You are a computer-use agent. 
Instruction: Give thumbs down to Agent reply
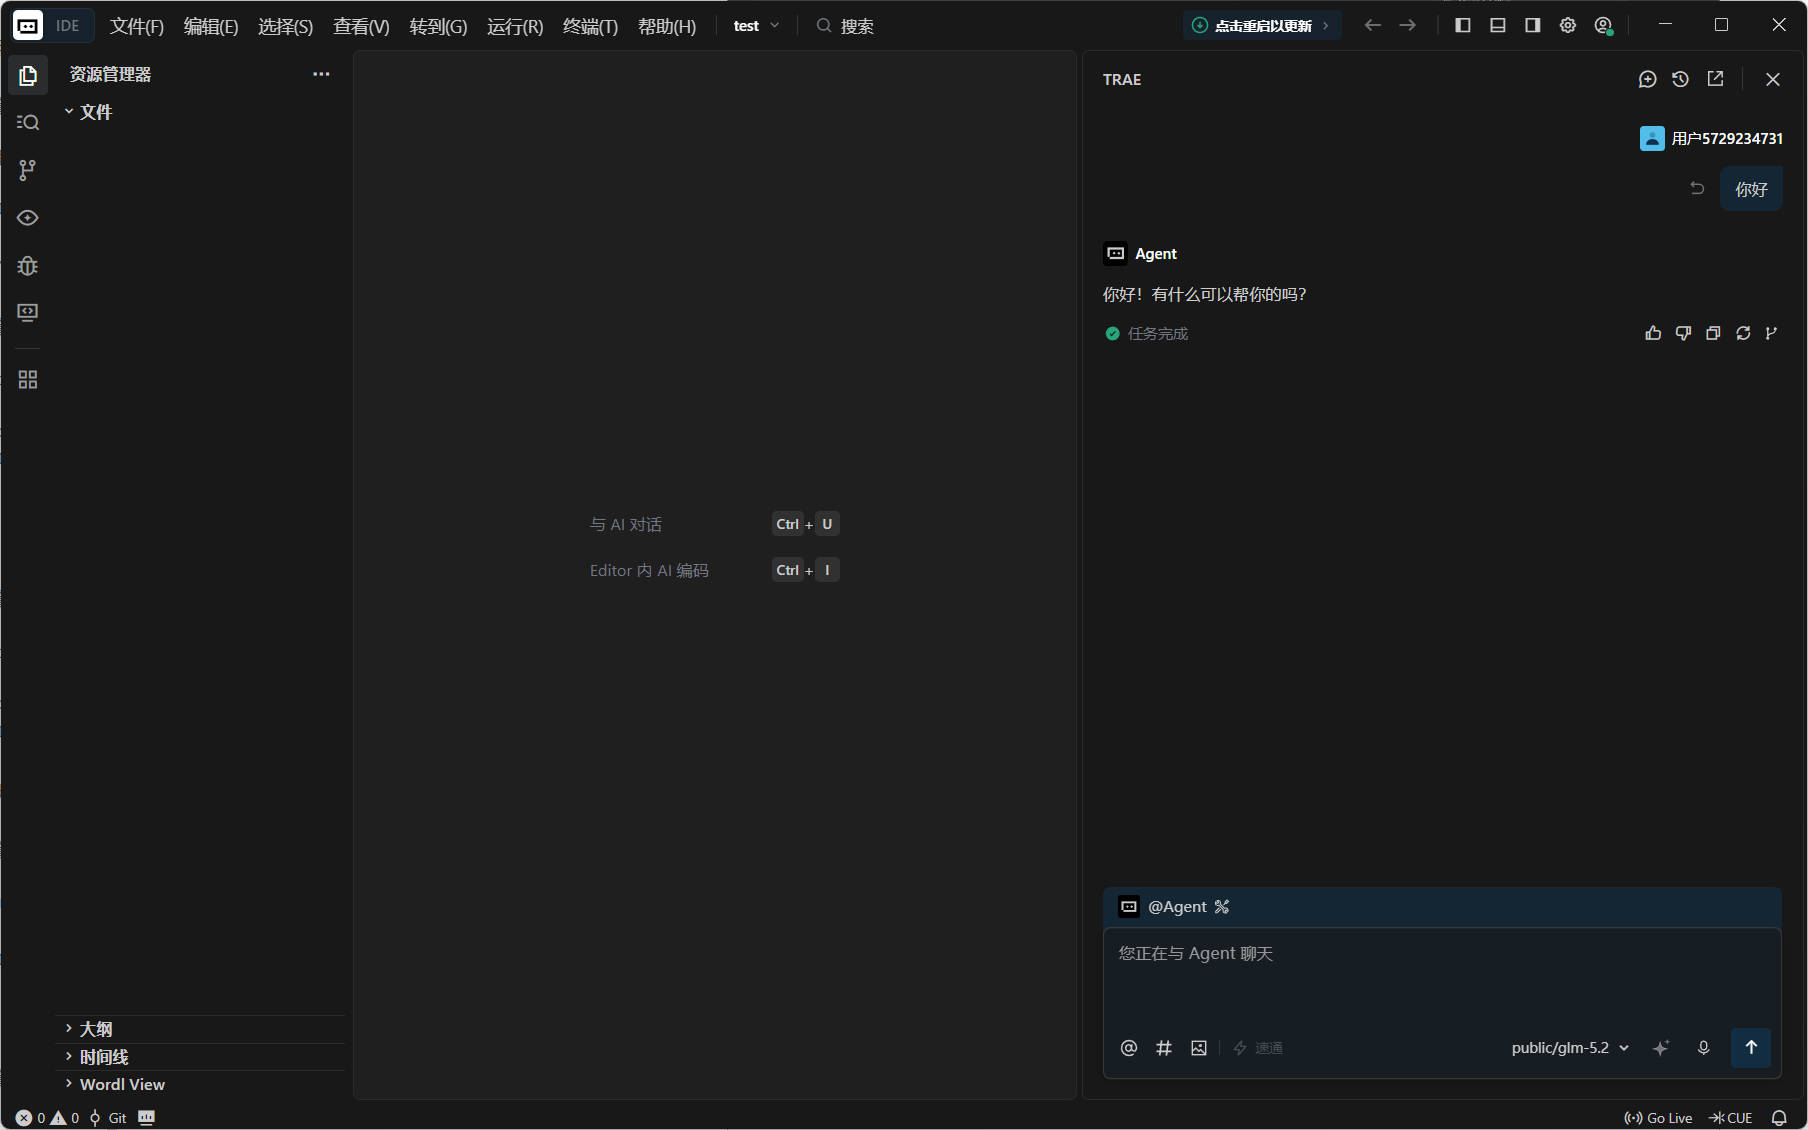pos(1683,333)
